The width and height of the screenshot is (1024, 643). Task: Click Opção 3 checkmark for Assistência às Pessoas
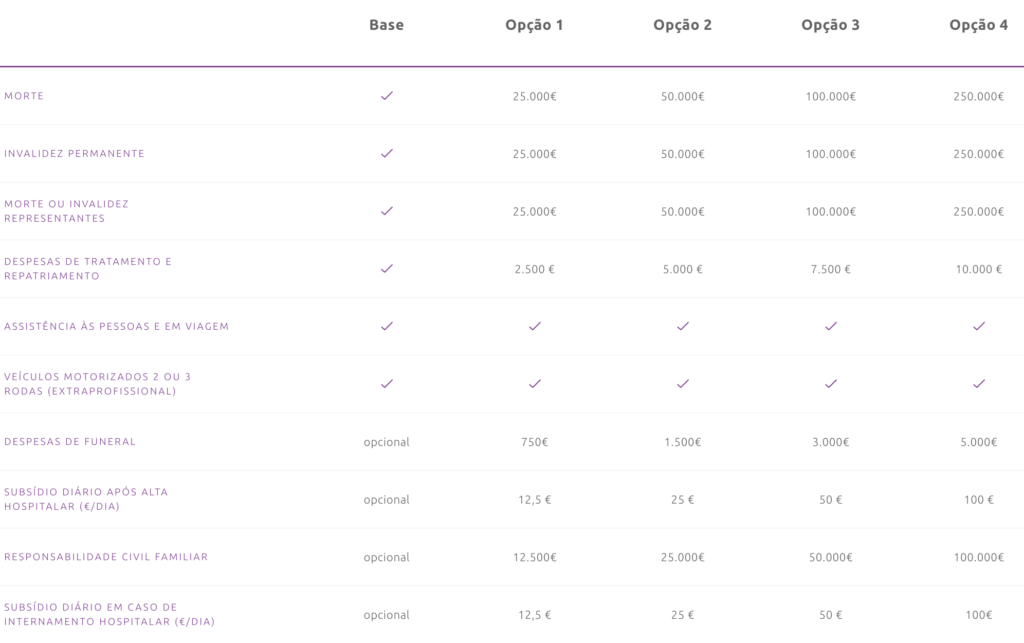[x=831, y=326]
